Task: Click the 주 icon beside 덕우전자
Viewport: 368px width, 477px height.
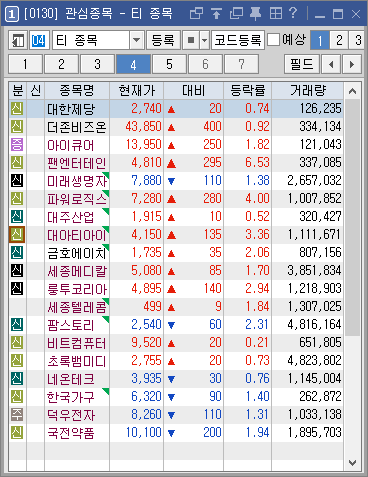Action: 17,415
